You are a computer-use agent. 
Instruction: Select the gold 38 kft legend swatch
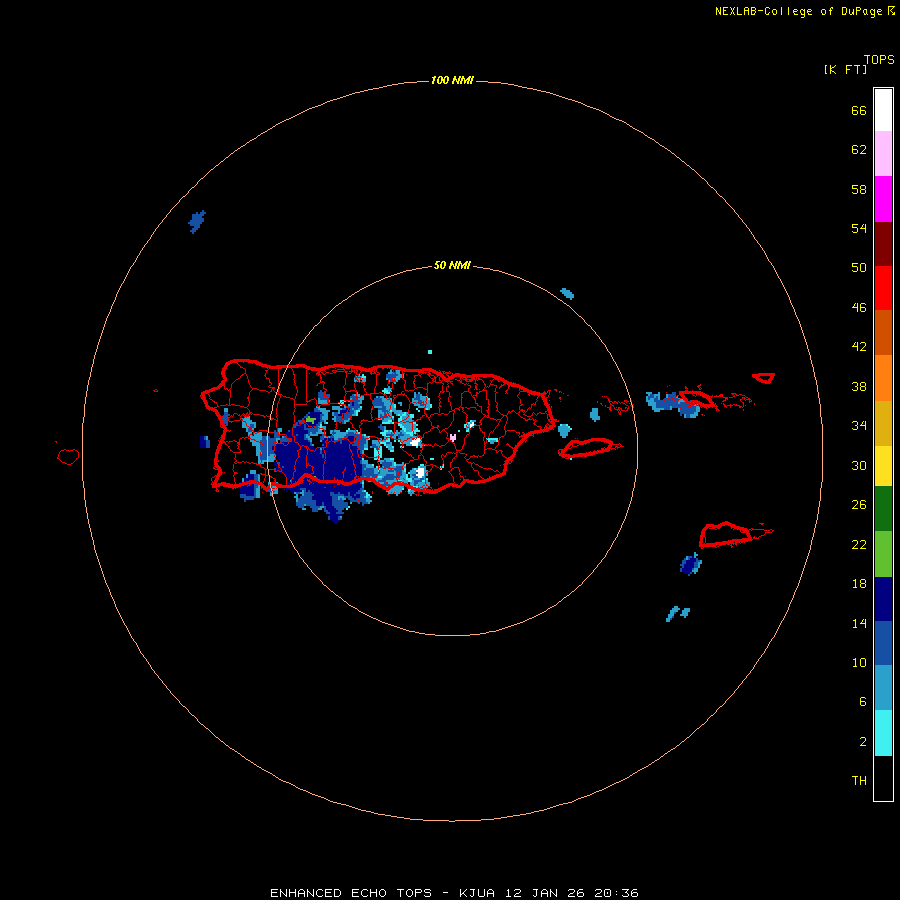[883, 423]
